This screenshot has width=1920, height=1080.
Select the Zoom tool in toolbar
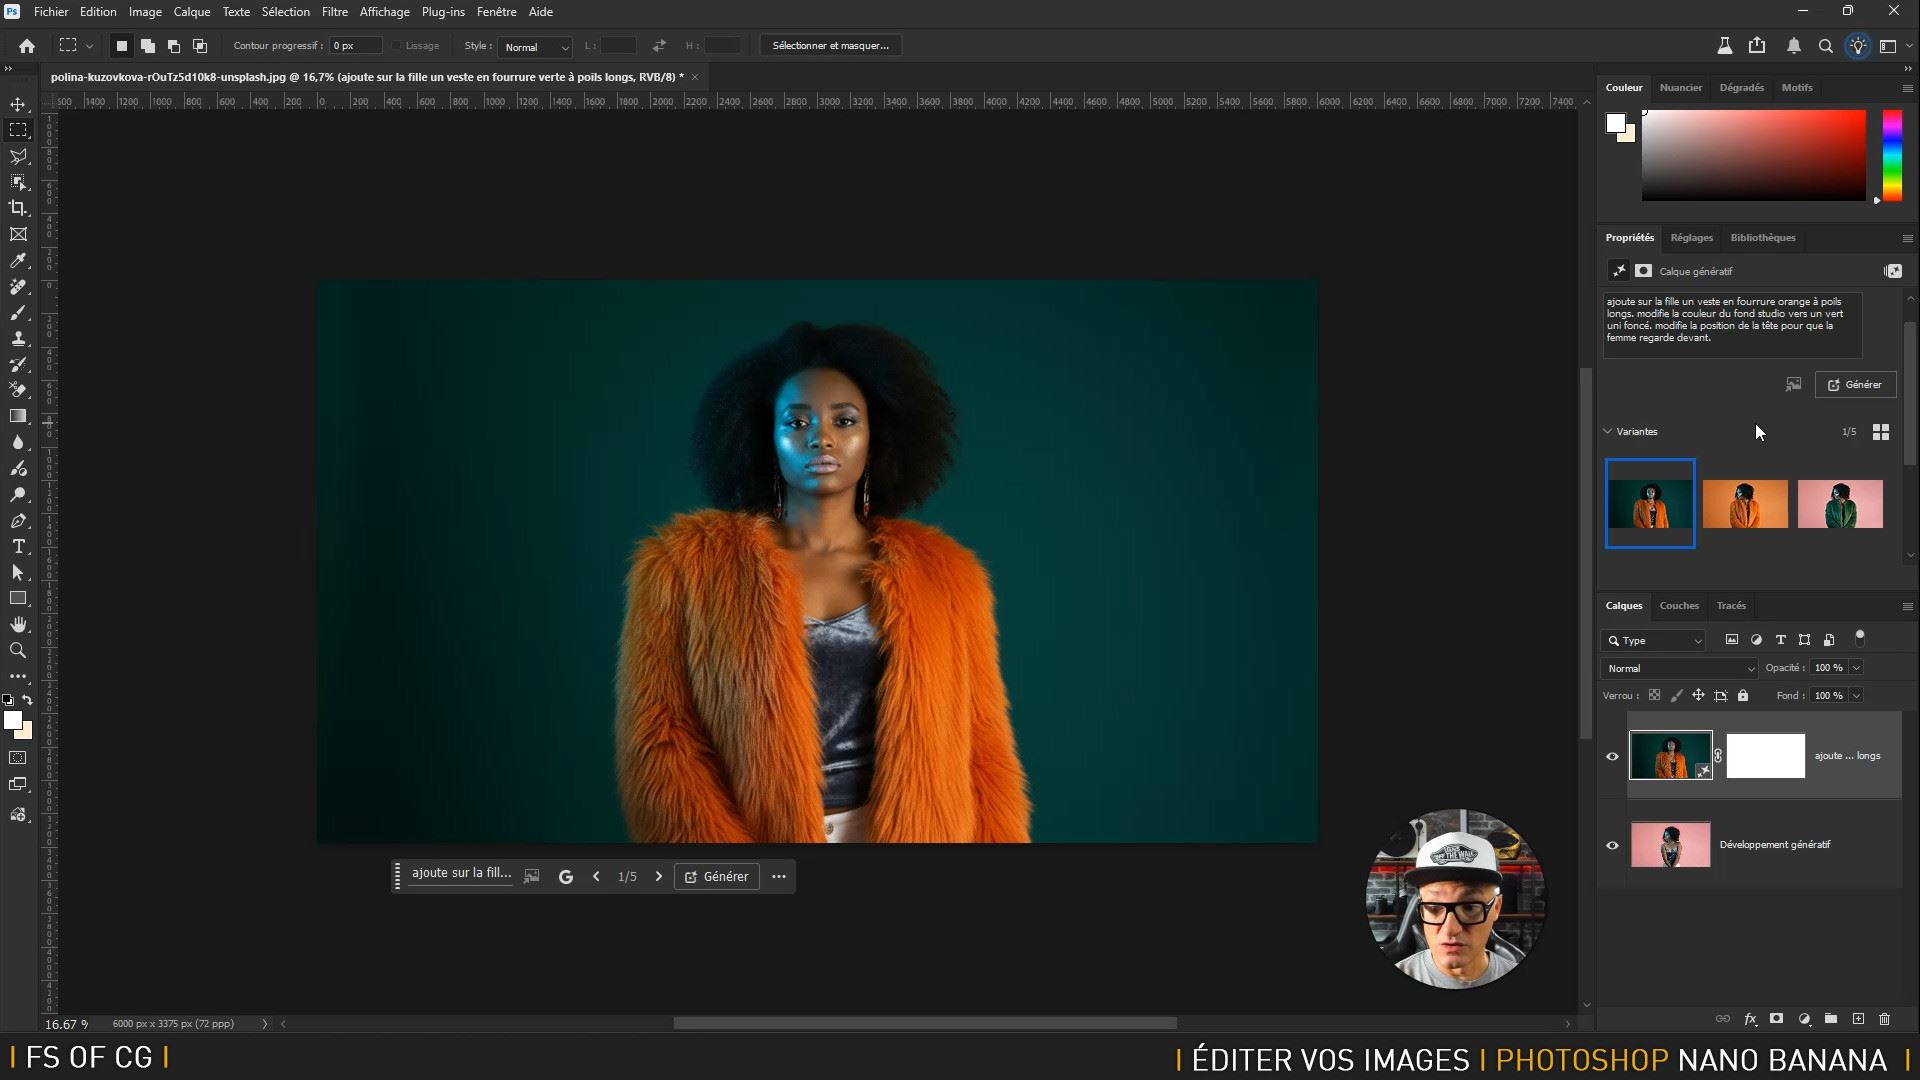[18, 650]
